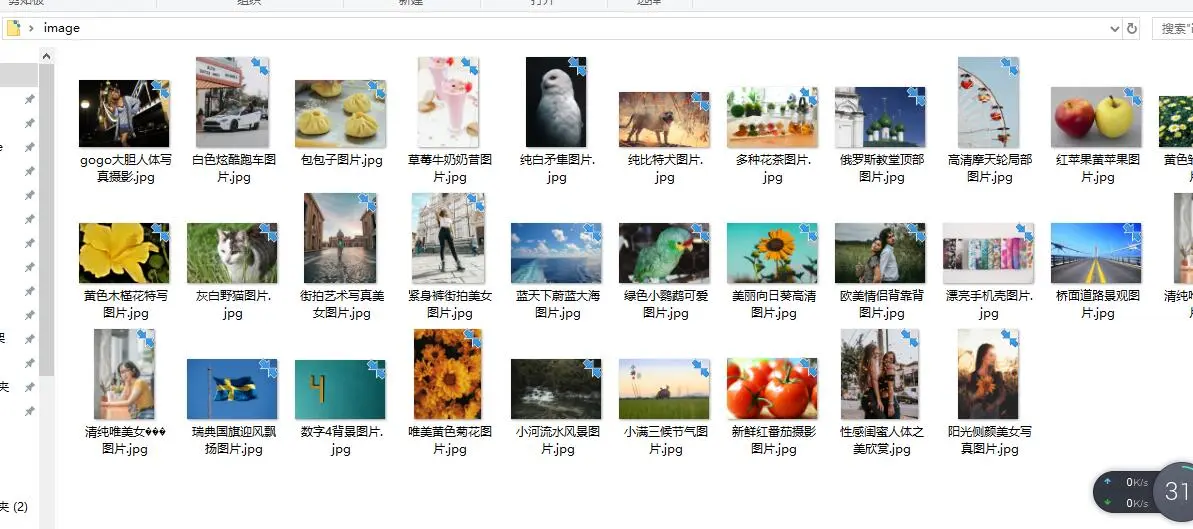Click the network speed monitor widget arrows

point(1108,492)
